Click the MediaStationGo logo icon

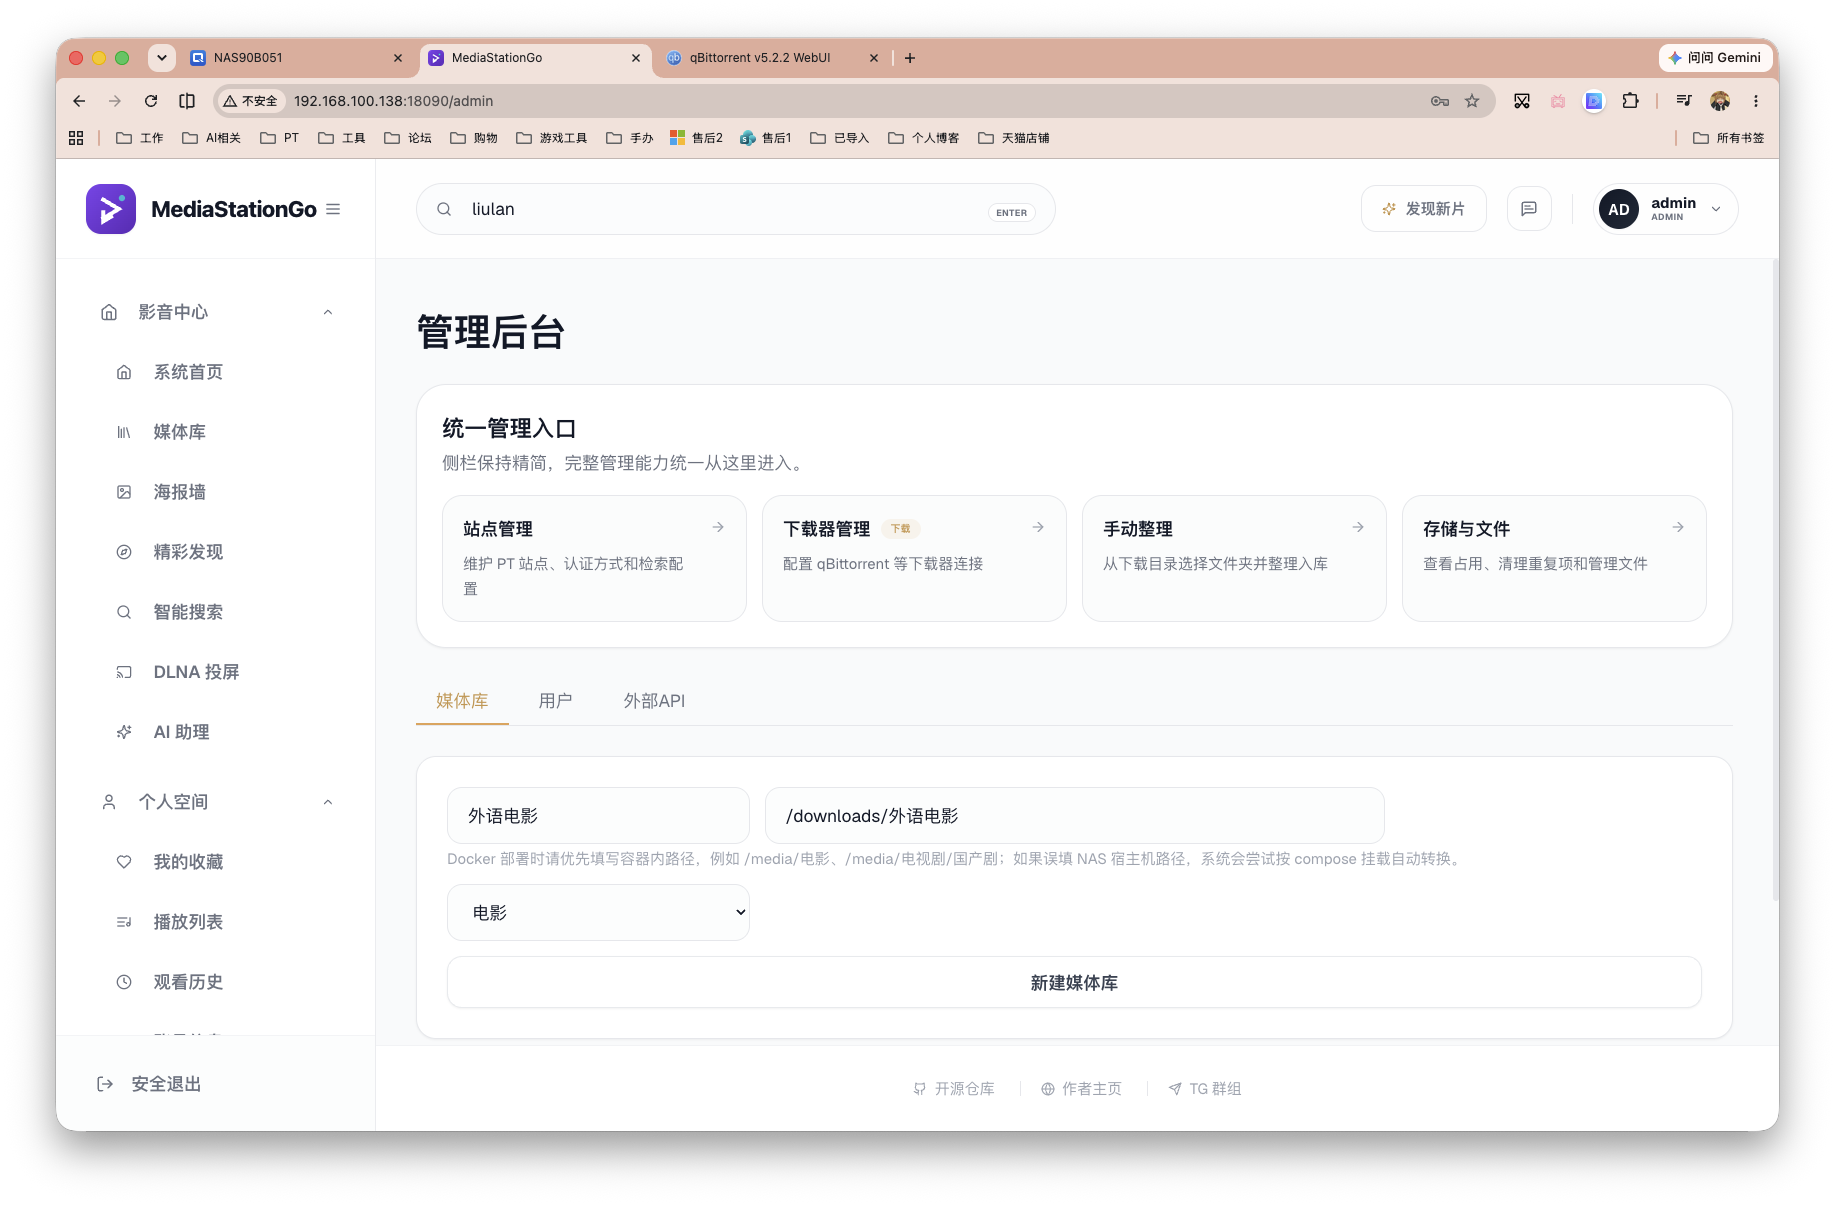tap(111, 209)
